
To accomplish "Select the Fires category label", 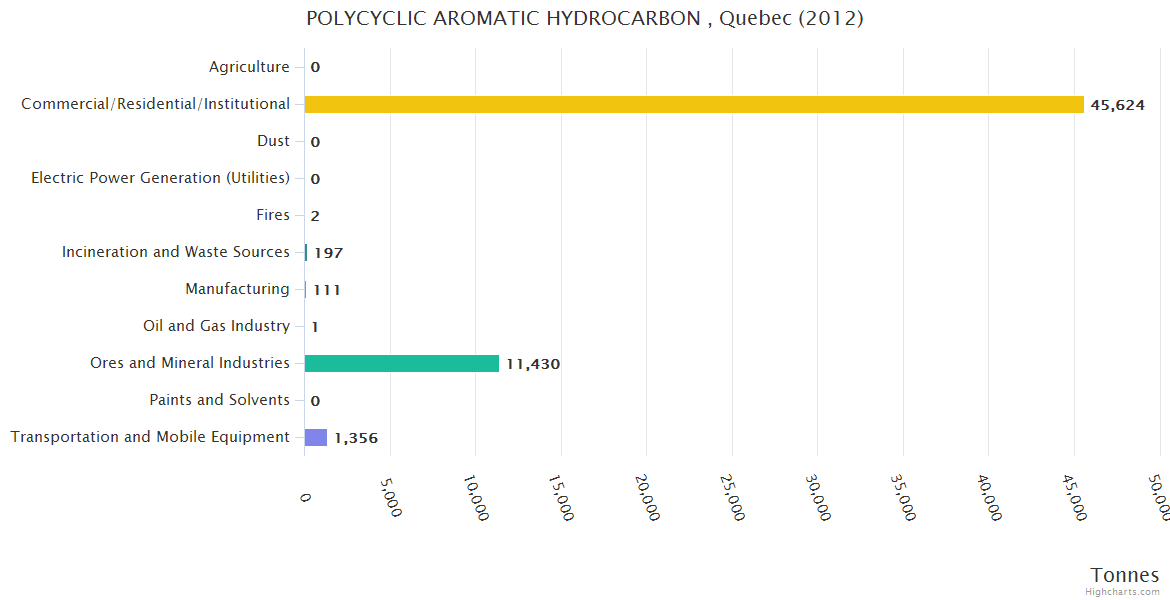I will 273,215.
